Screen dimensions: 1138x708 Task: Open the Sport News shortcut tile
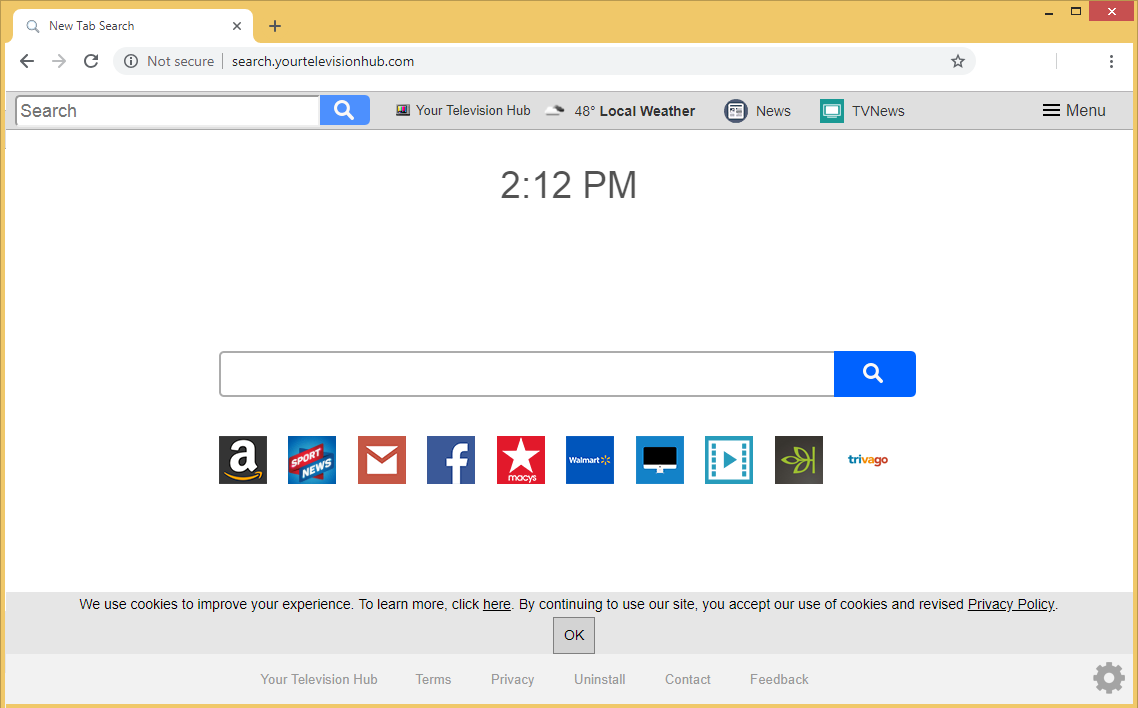pos(312,460)
